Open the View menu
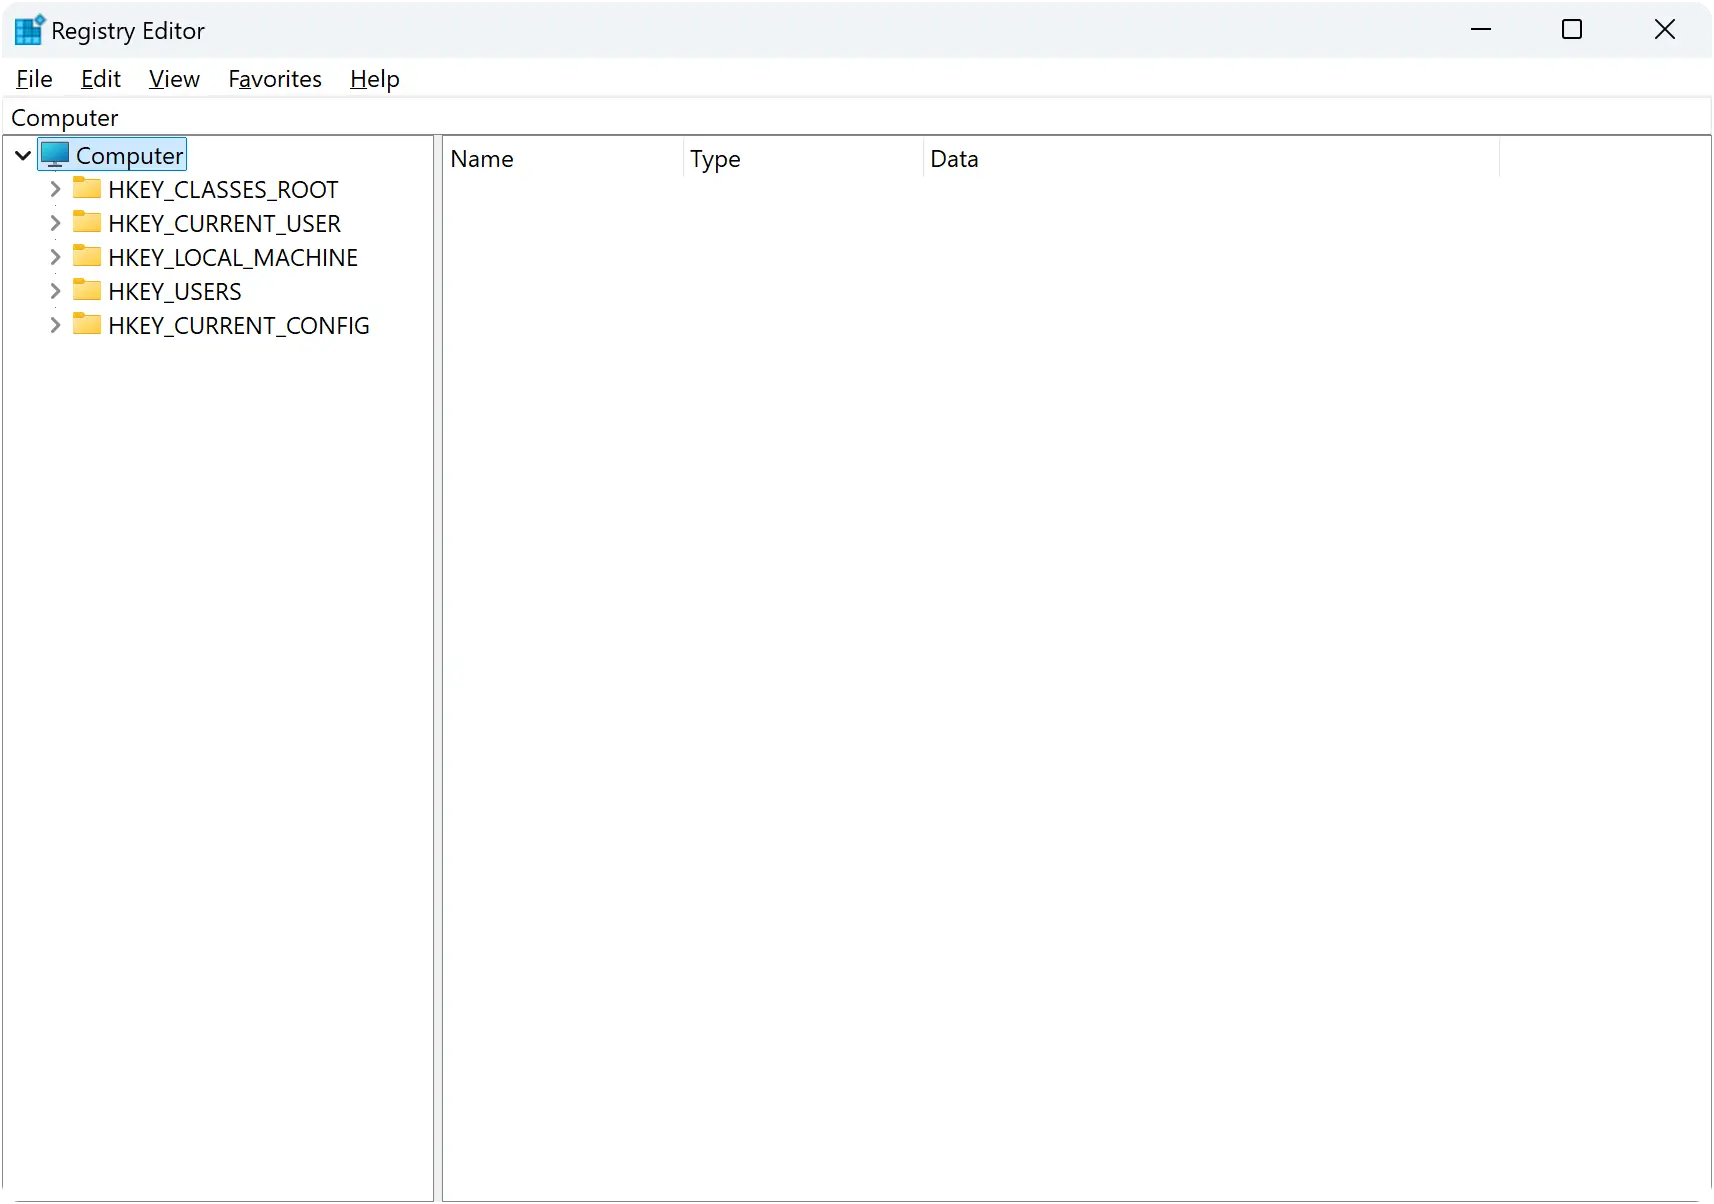 click(x=174, y=79)
